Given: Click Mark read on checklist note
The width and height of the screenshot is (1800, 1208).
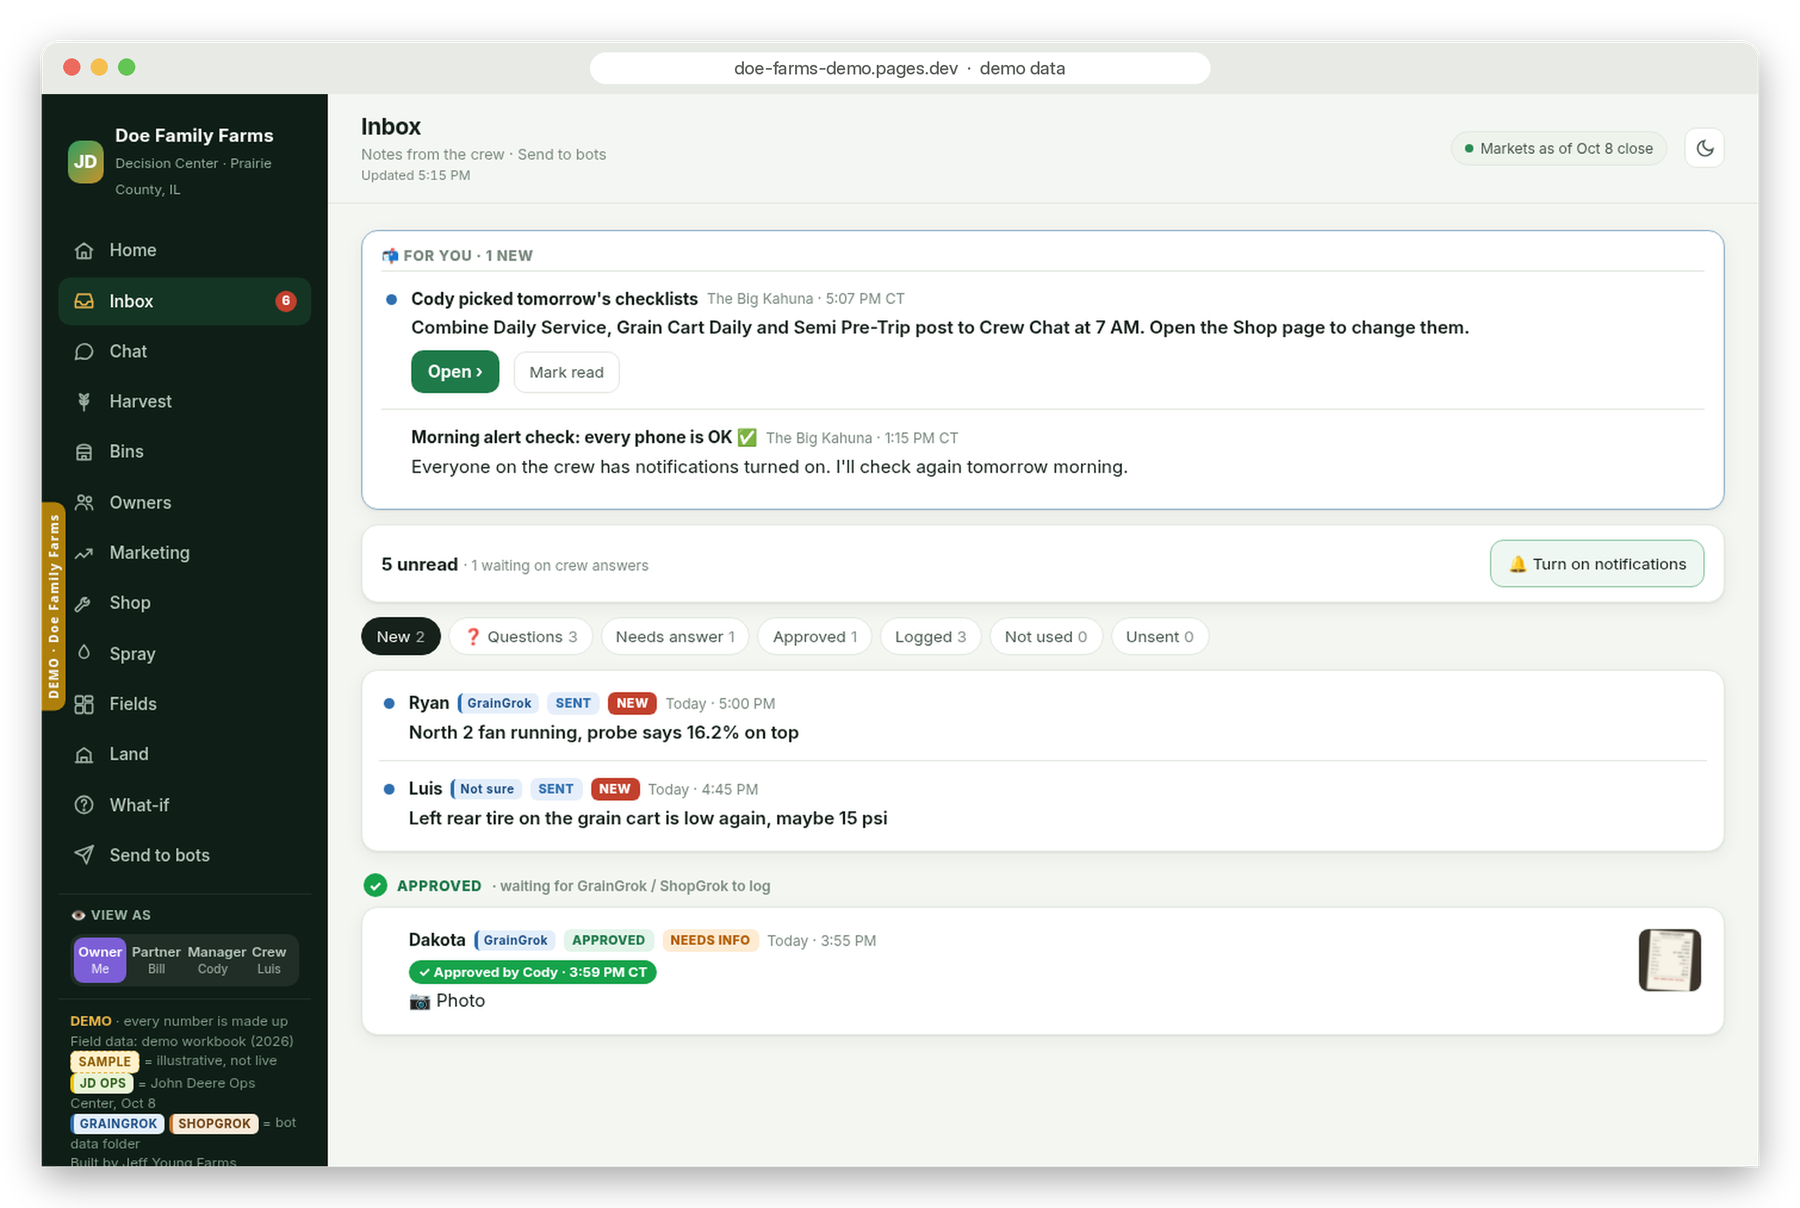Looking at the screenshot, I should [566, 372].
